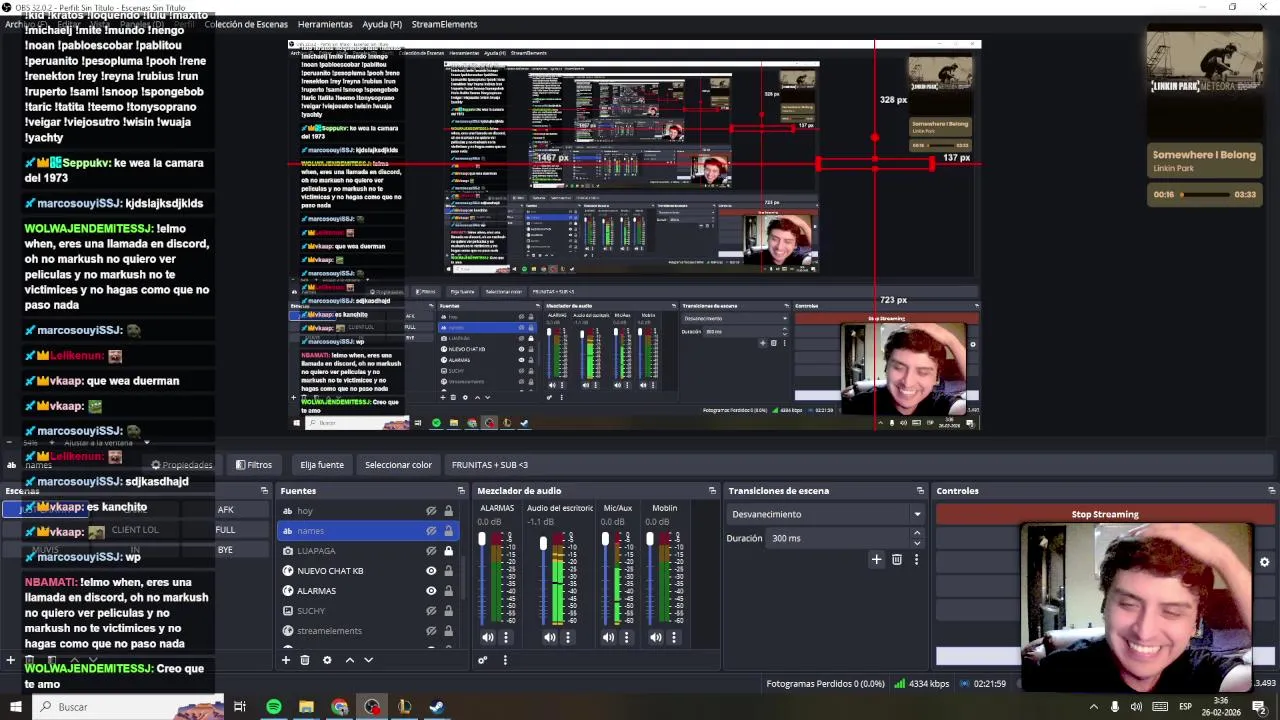Image resolution: width=1280 pixels, height=720 pixels.
Task: Open Mic/Aux channel options menu
Action: pos(629,637)
